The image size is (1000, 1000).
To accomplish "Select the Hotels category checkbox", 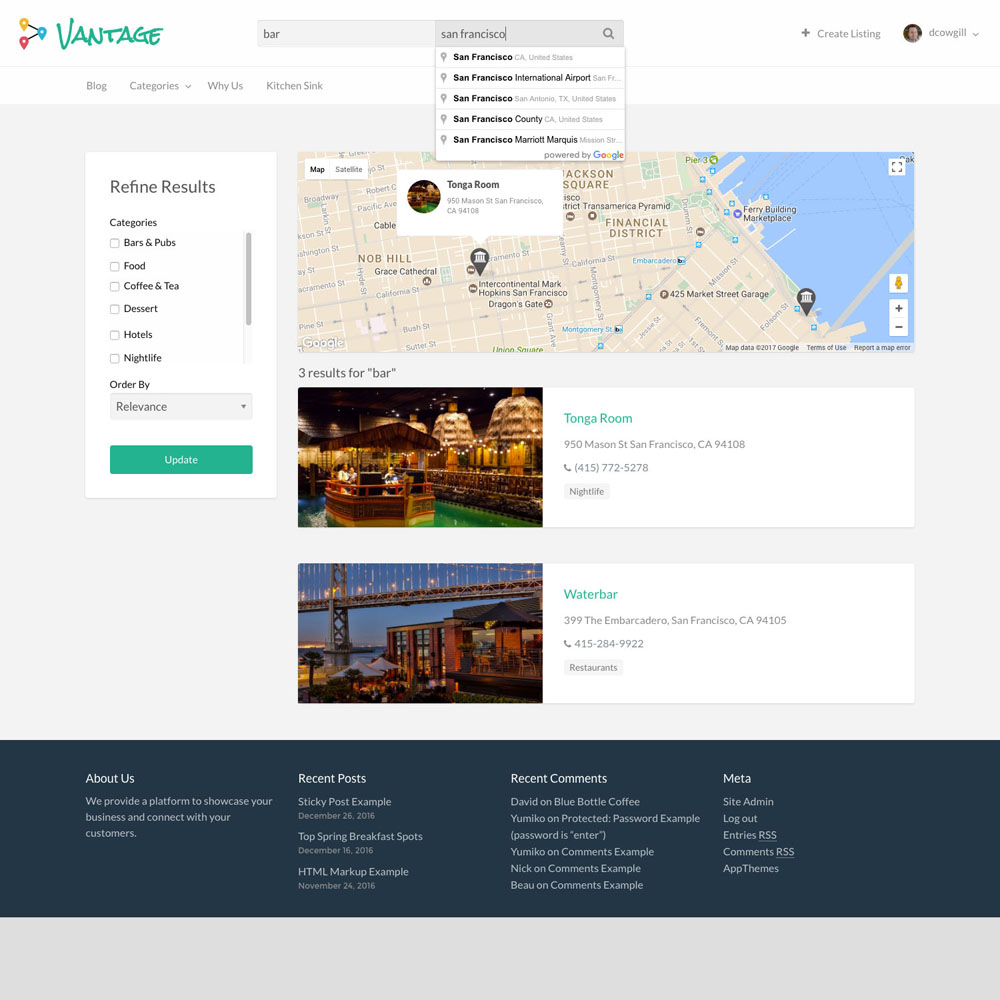I will [115, 335].
